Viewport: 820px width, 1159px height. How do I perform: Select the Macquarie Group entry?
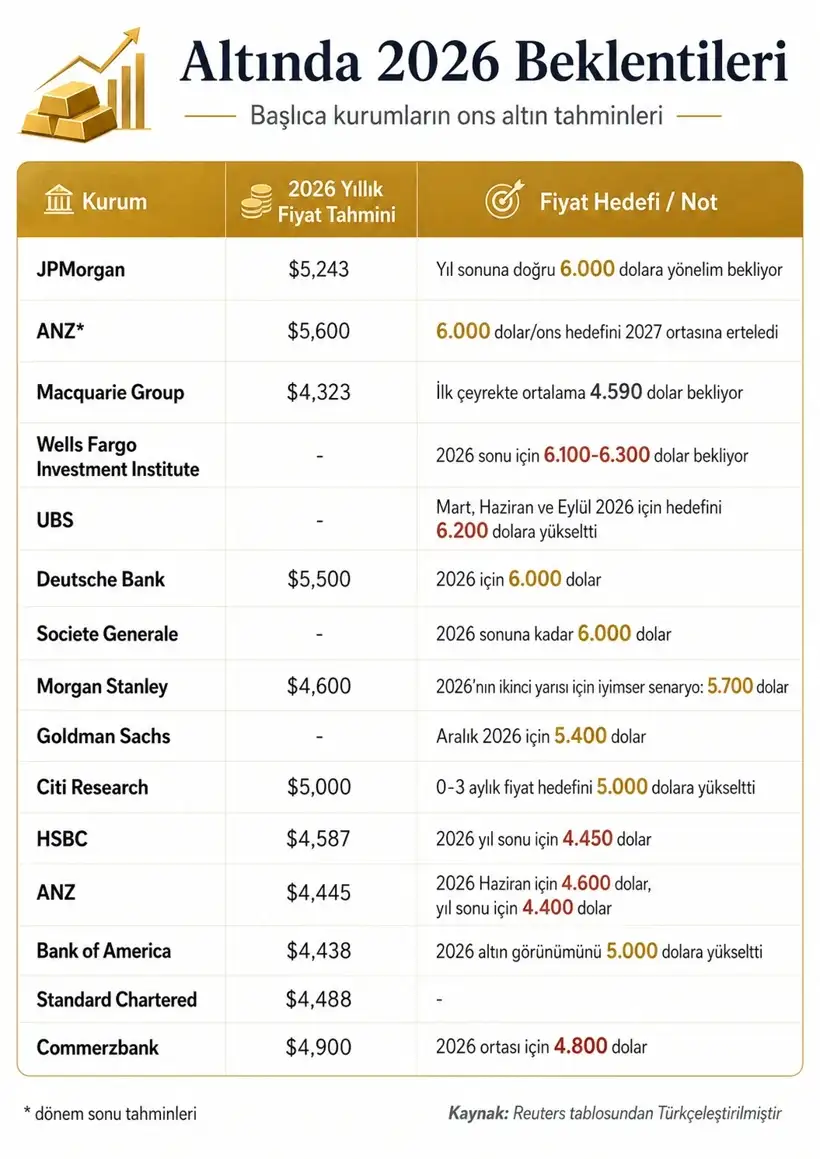click(x=110, y=392)
